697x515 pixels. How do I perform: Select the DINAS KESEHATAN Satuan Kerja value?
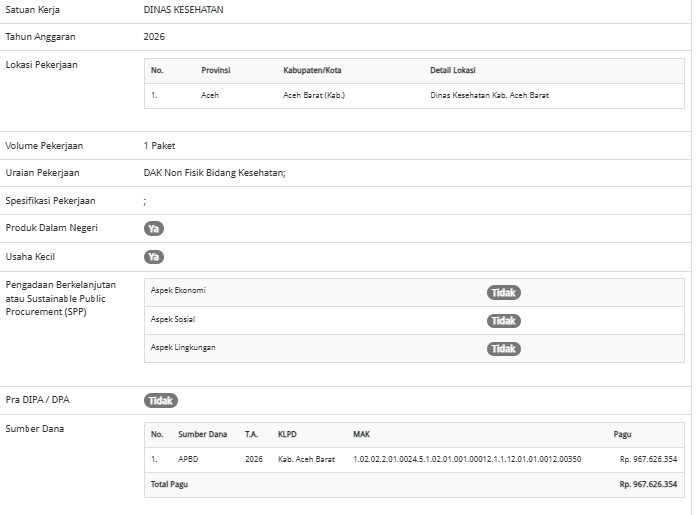[184, 9]
